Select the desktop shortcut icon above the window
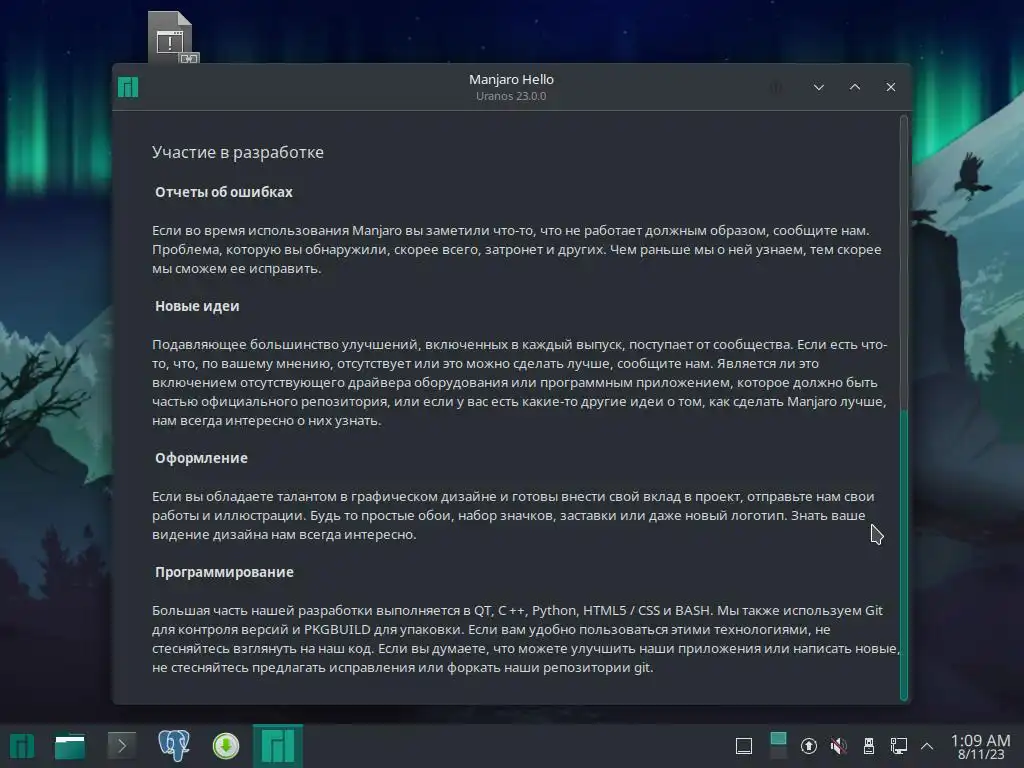 pyautogui.click(x=172, y=37)
